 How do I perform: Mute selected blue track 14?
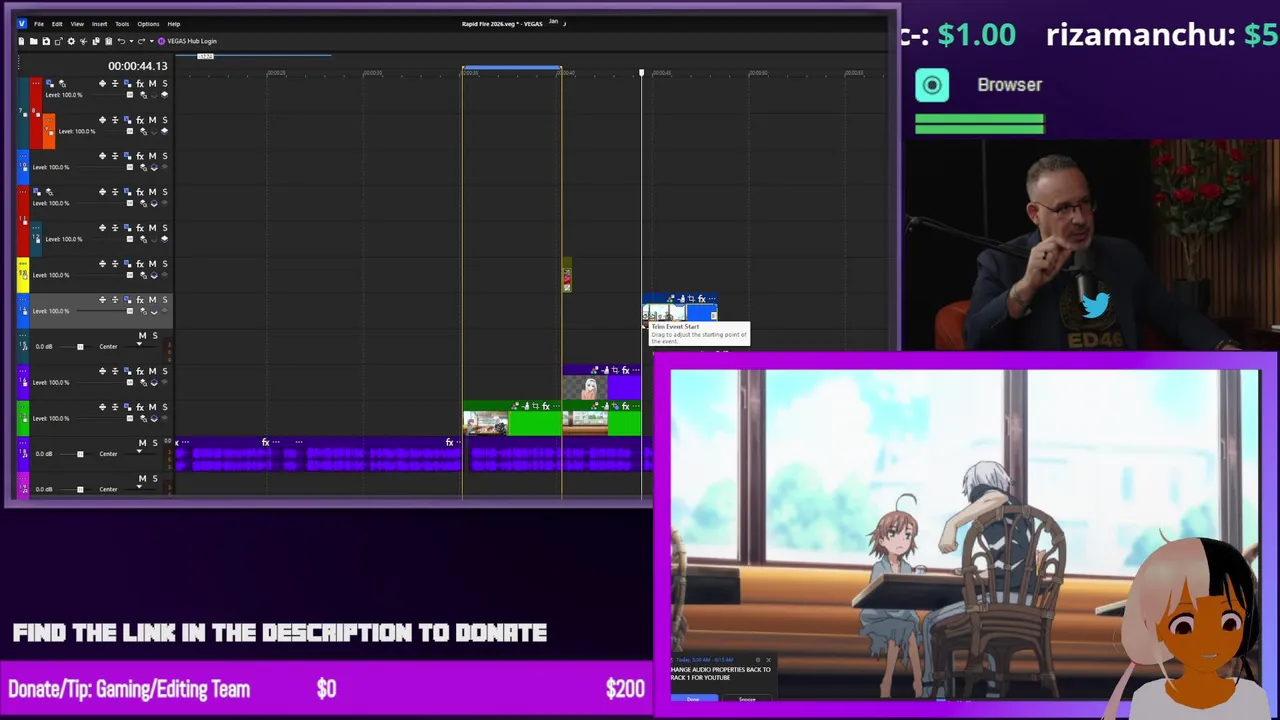click(152, 300)
